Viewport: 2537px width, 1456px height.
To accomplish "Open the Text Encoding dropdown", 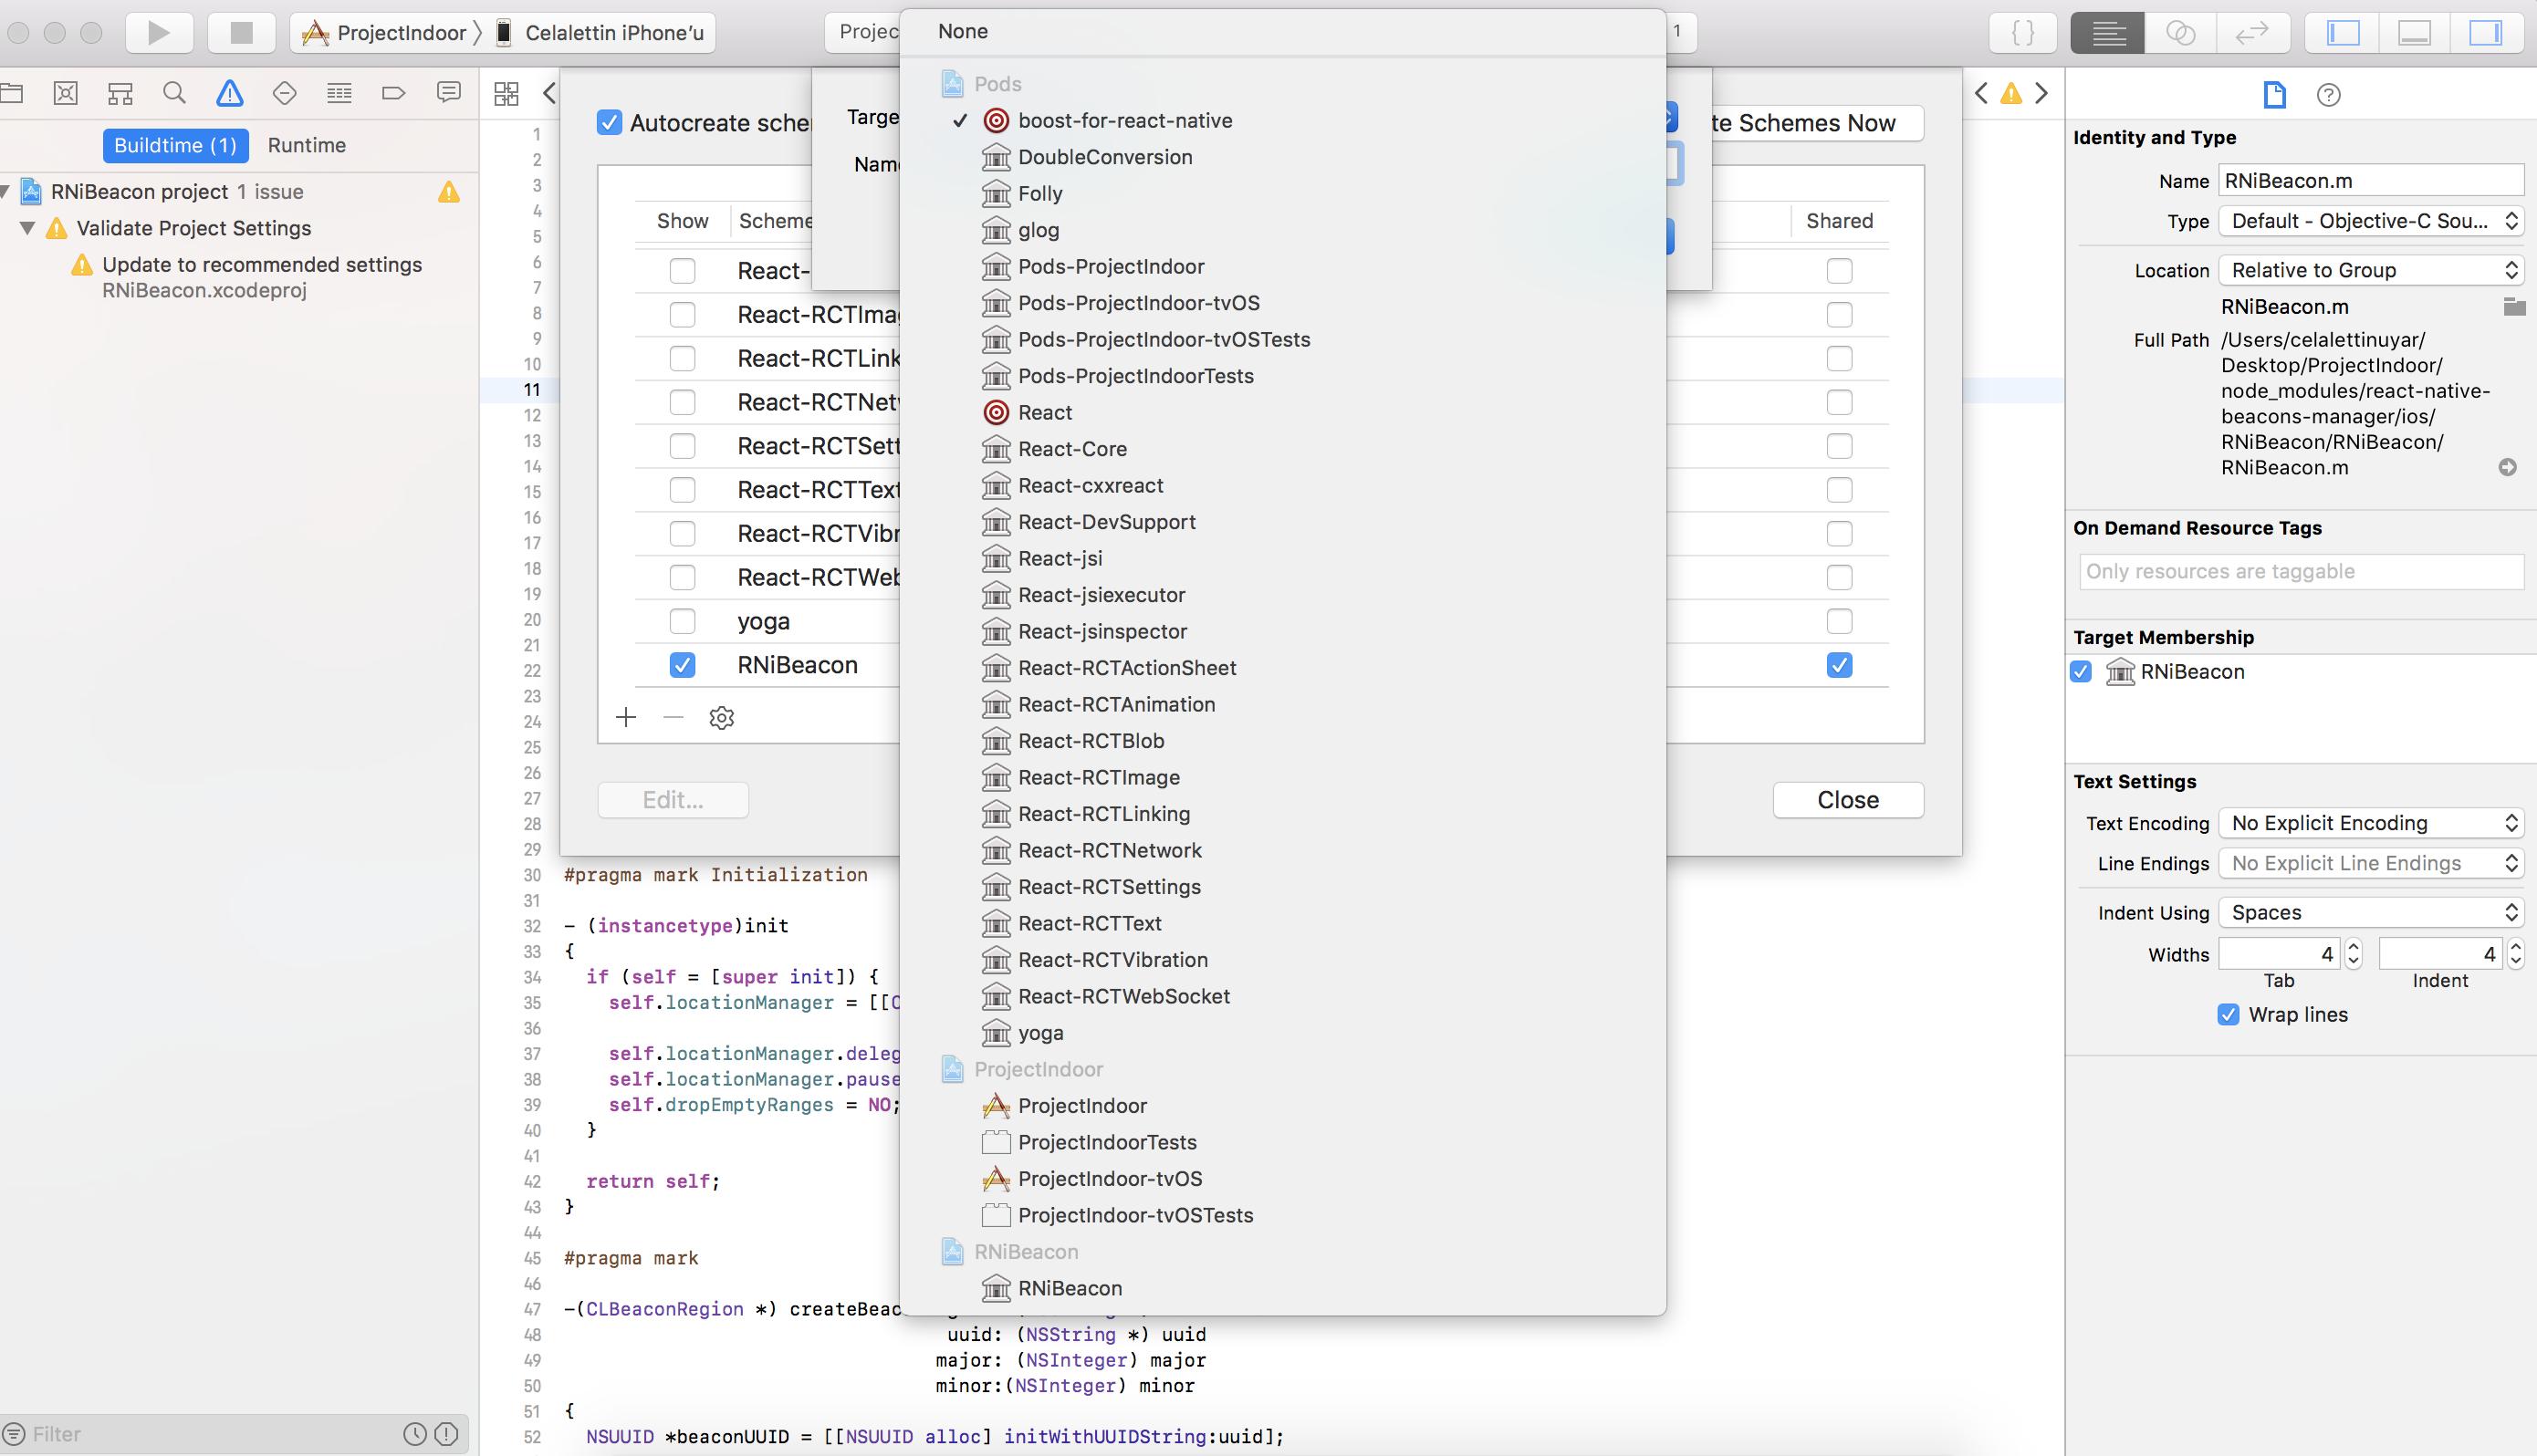I will (2371, 823).
